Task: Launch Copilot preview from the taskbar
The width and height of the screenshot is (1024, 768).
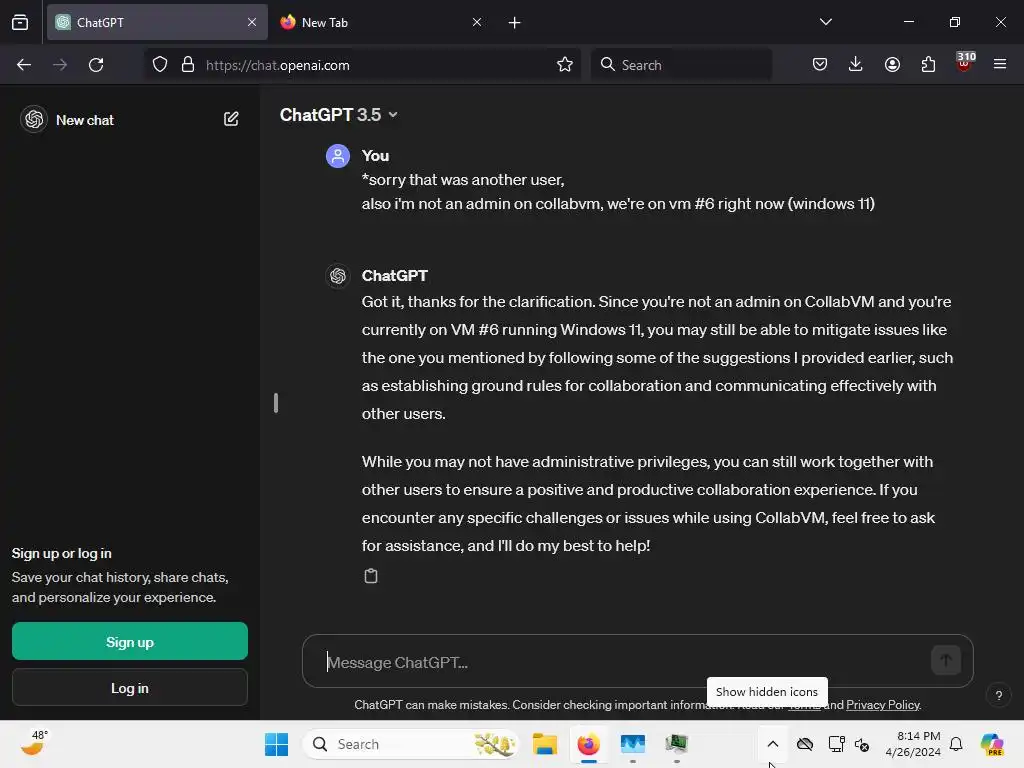Action: coord(992,744)
